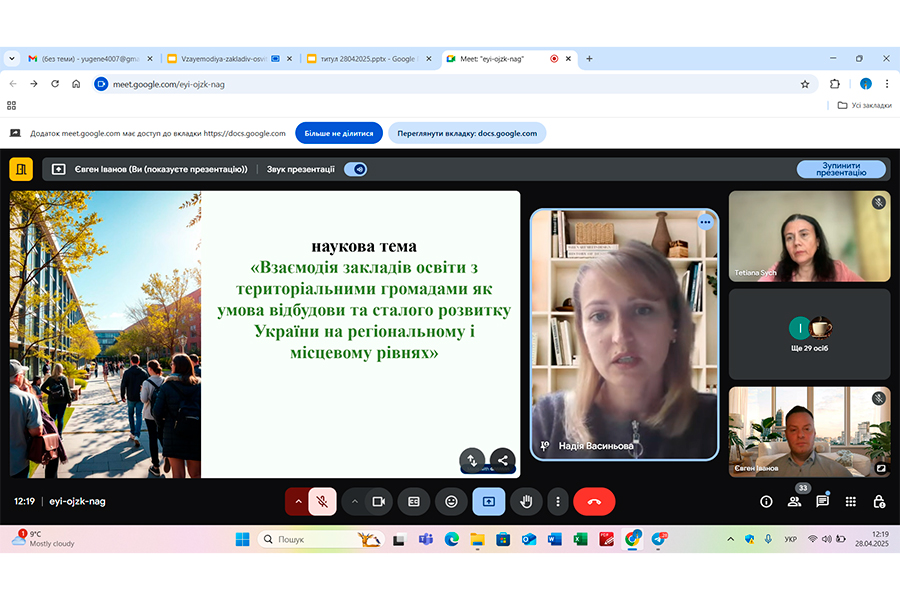
Task: Close the титул 28042025.pptx tab
Action: (x=428, y=59)
